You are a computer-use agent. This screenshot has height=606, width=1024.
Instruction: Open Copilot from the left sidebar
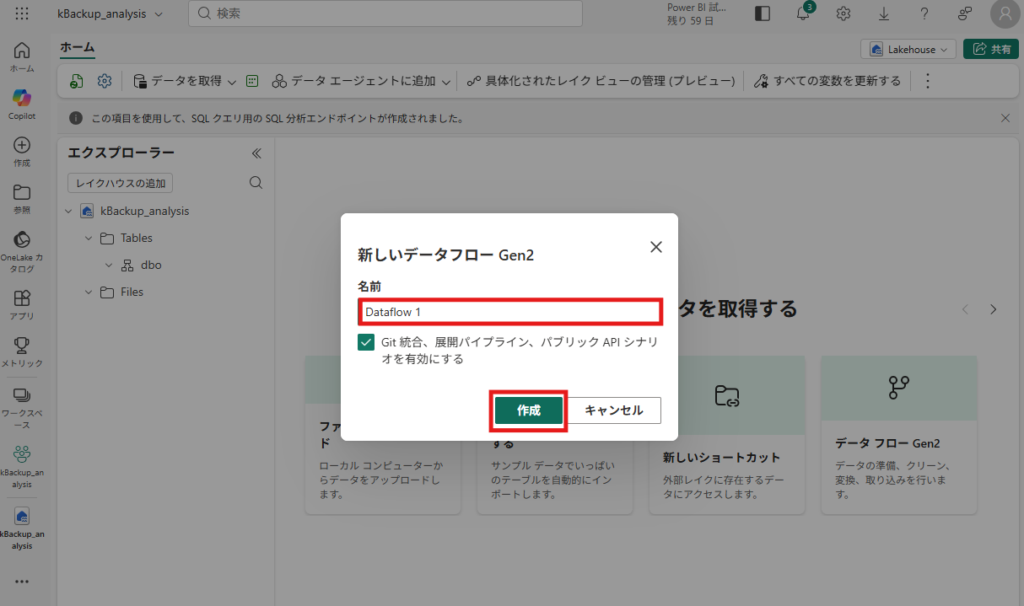point(22,98)
